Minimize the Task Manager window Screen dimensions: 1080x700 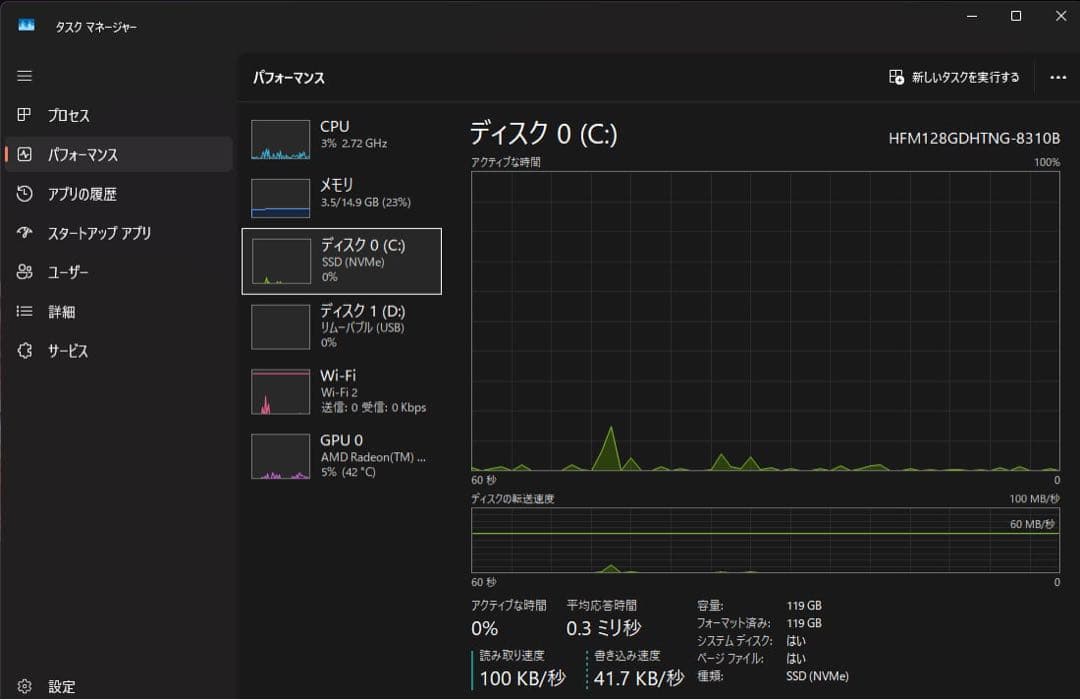[x=972, y=16]
